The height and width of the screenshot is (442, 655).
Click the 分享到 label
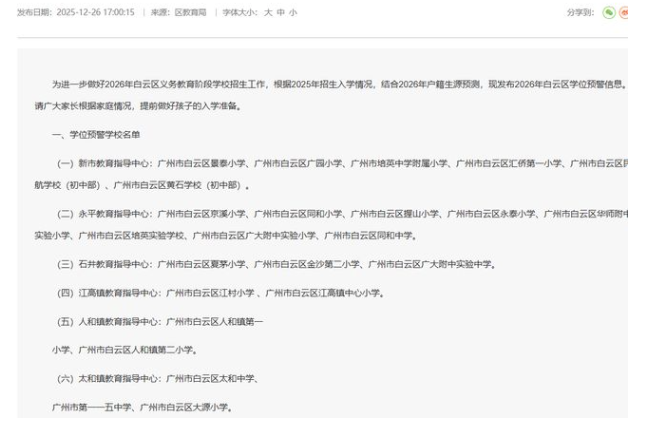pos(581,12)
